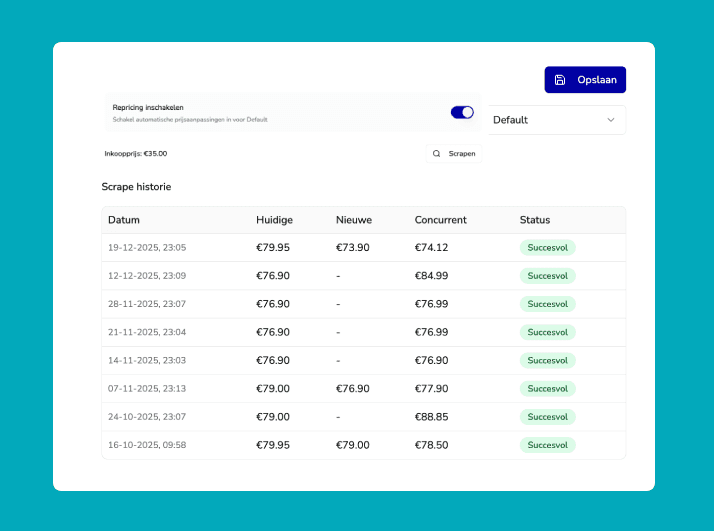The height and width of the screenshot is (531, 714).
Task: Click current price €79.95 in 19-12-2025 row
Action: 273,248
